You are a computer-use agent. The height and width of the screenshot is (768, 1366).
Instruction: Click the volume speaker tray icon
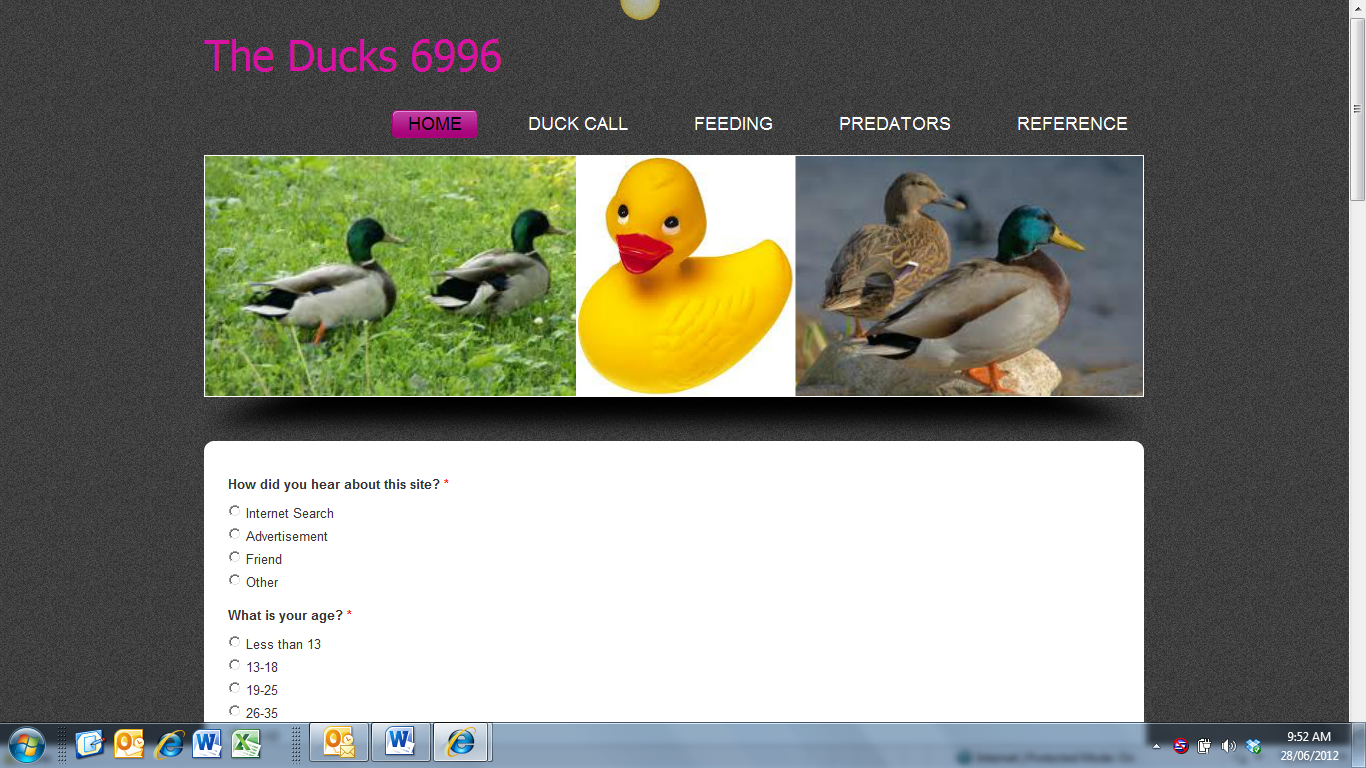click(x=1229, y=746)
